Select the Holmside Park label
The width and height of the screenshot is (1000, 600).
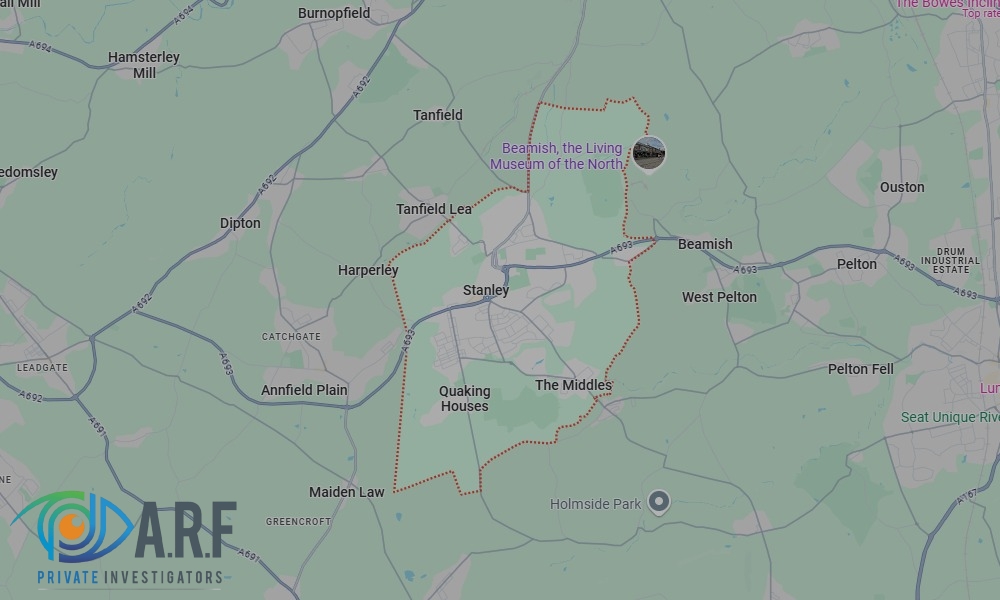pos(595,504)
